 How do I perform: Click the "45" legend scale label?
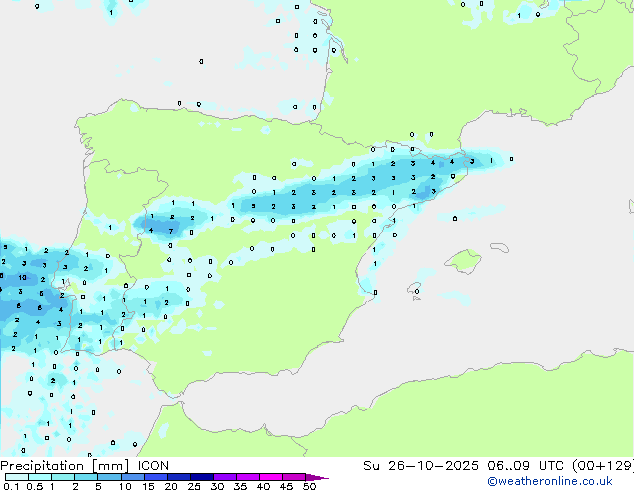(286, 486)
